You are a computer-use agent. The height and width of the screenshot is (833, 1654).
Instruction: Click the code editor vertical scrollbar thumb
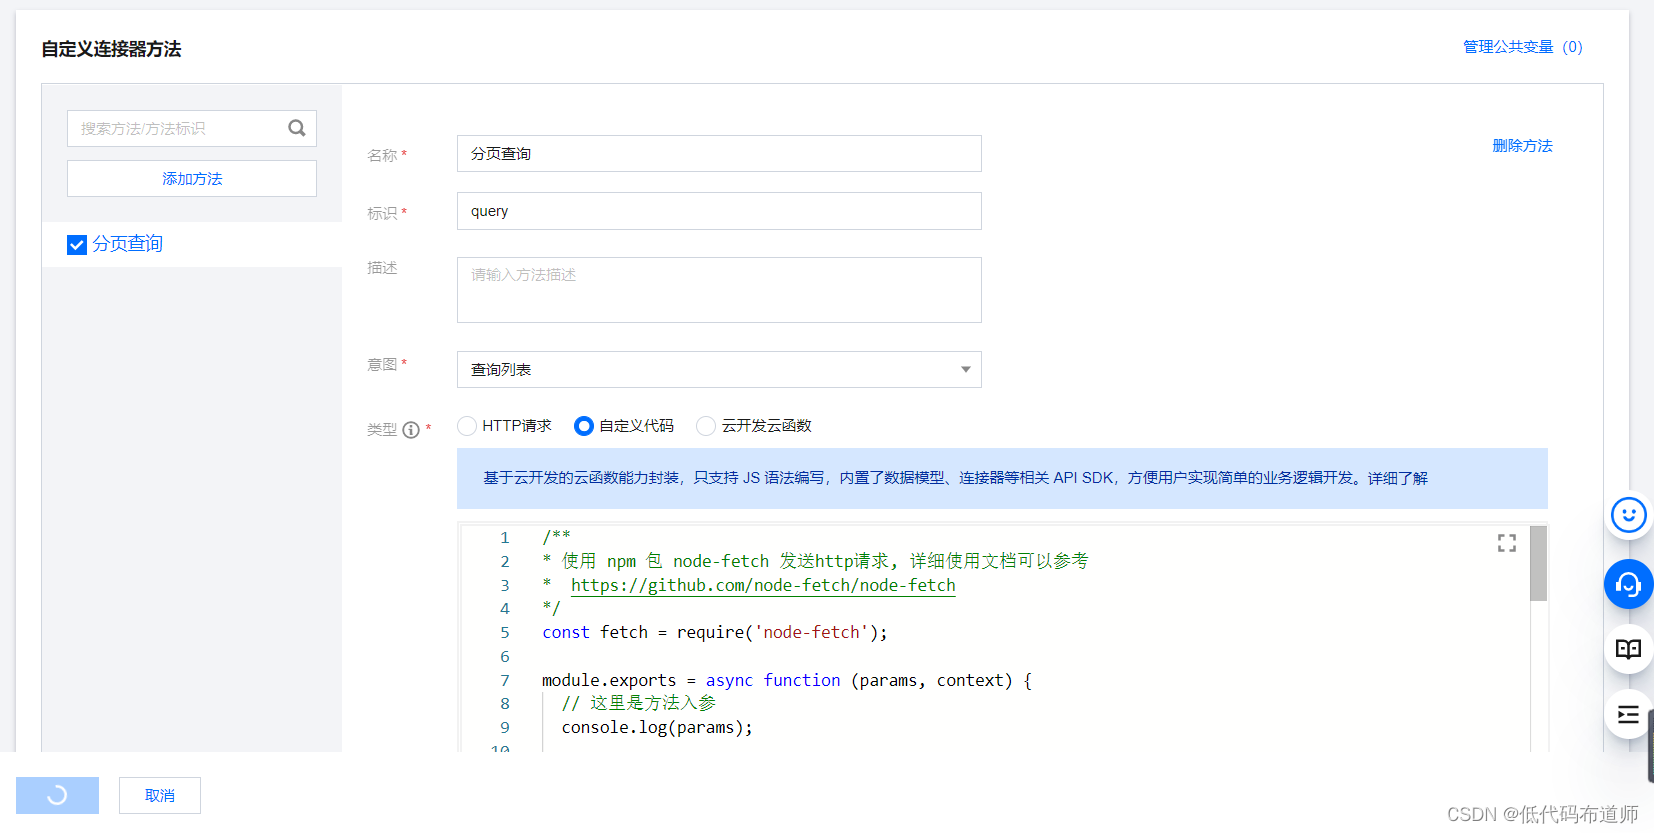click(x=1539, y=563)
